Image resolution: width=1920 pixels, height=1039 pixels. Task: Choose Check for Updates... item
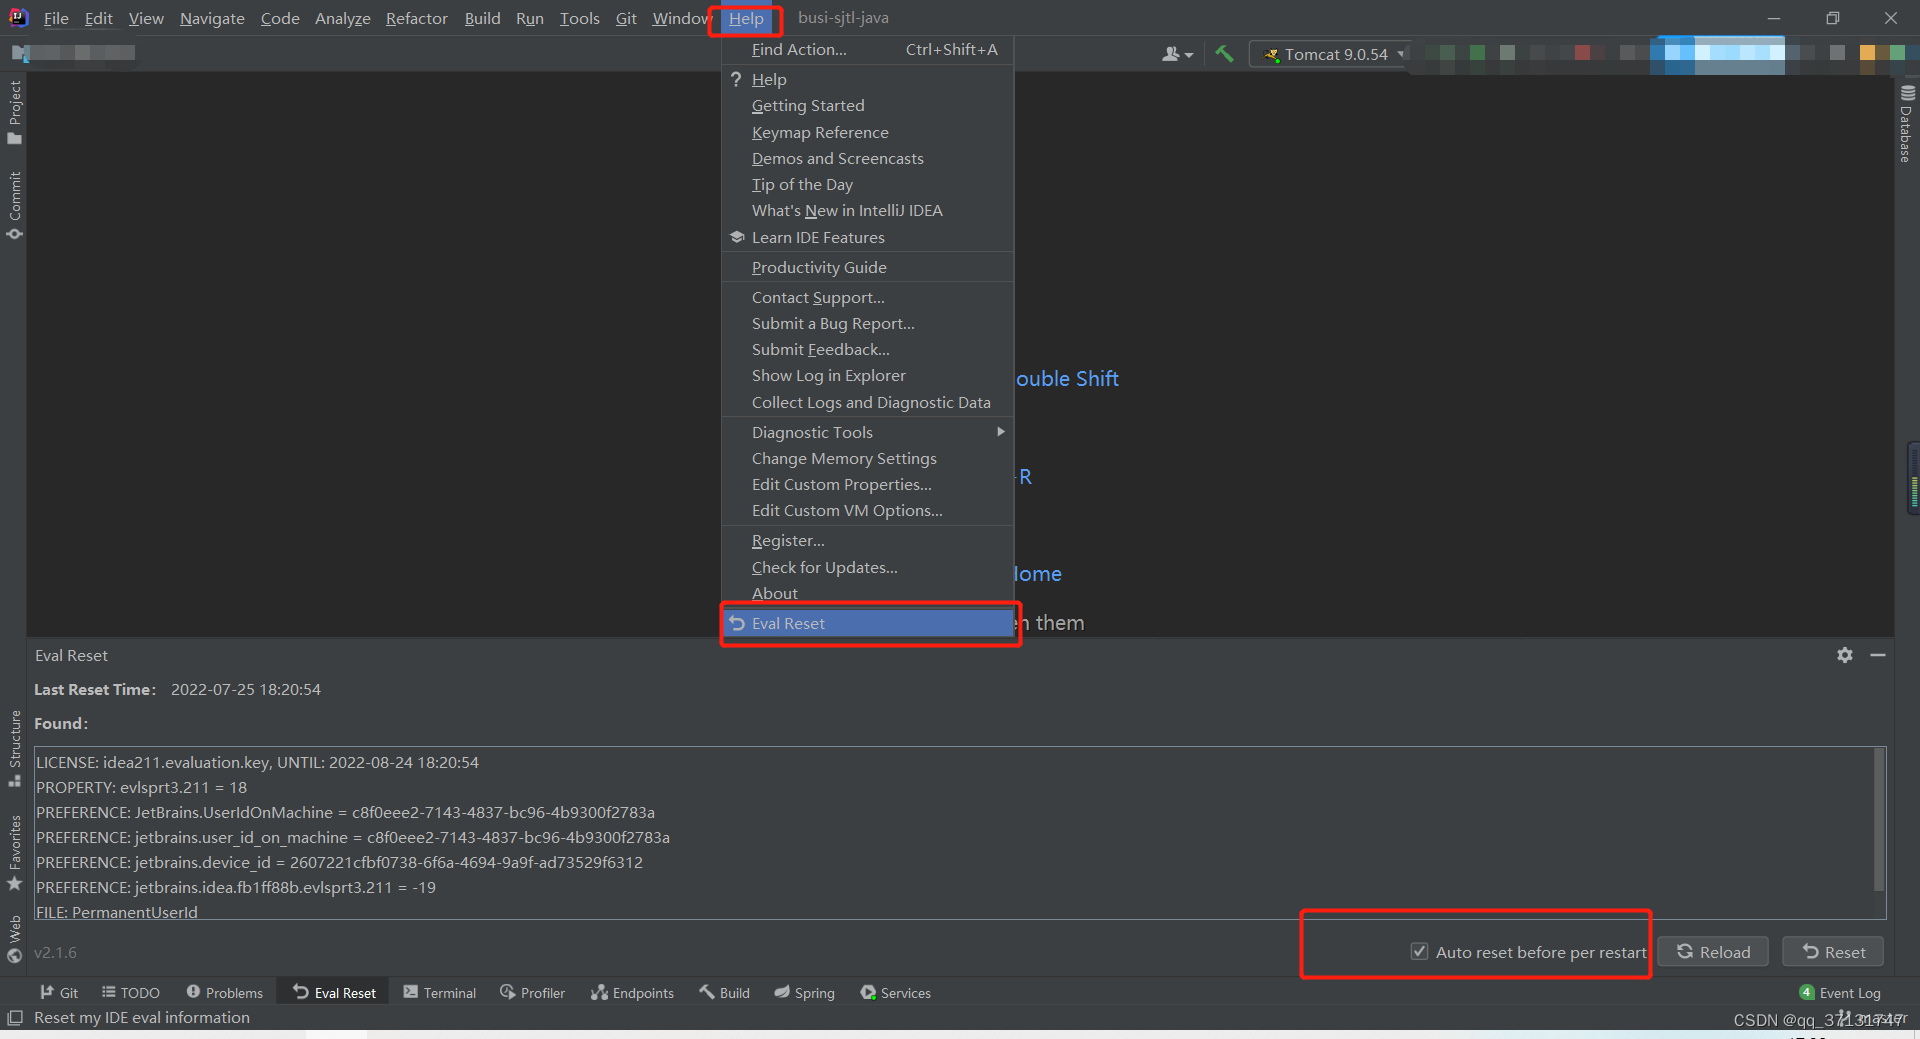pos(868,567)
